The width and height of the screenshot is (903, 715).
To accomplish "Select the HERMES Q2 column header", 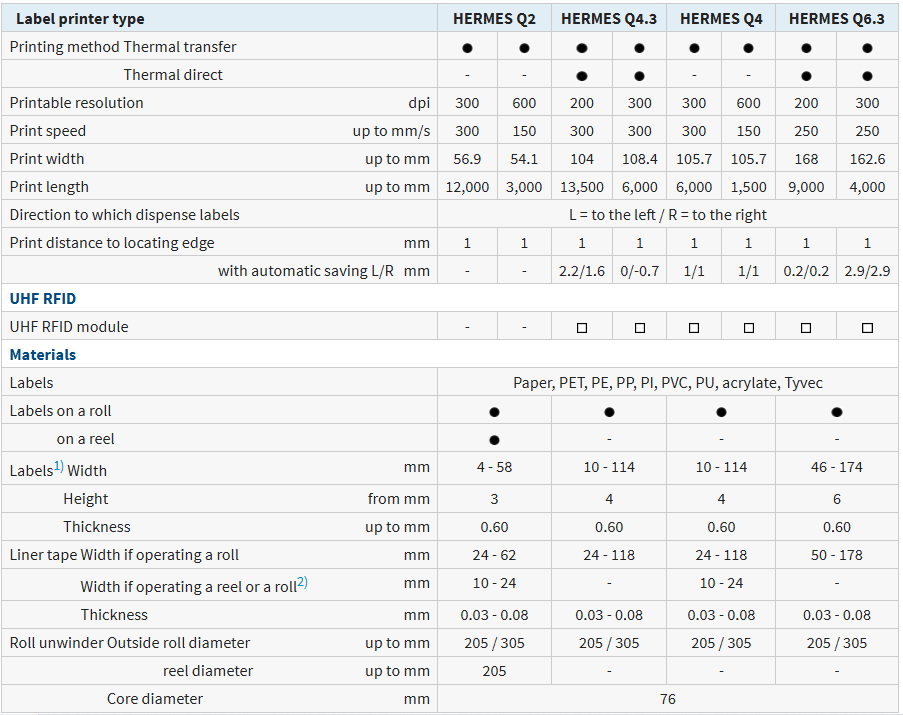I will coord(494,19).
